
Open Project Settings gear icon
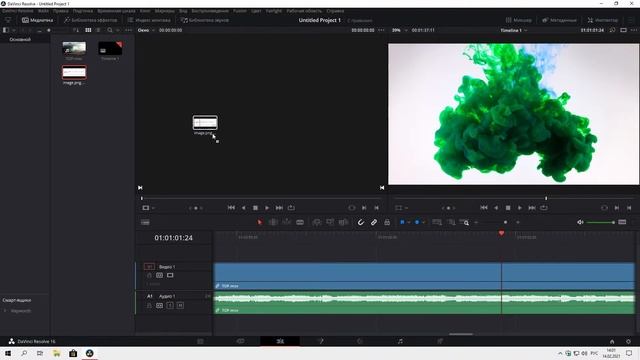pos(629,341)
